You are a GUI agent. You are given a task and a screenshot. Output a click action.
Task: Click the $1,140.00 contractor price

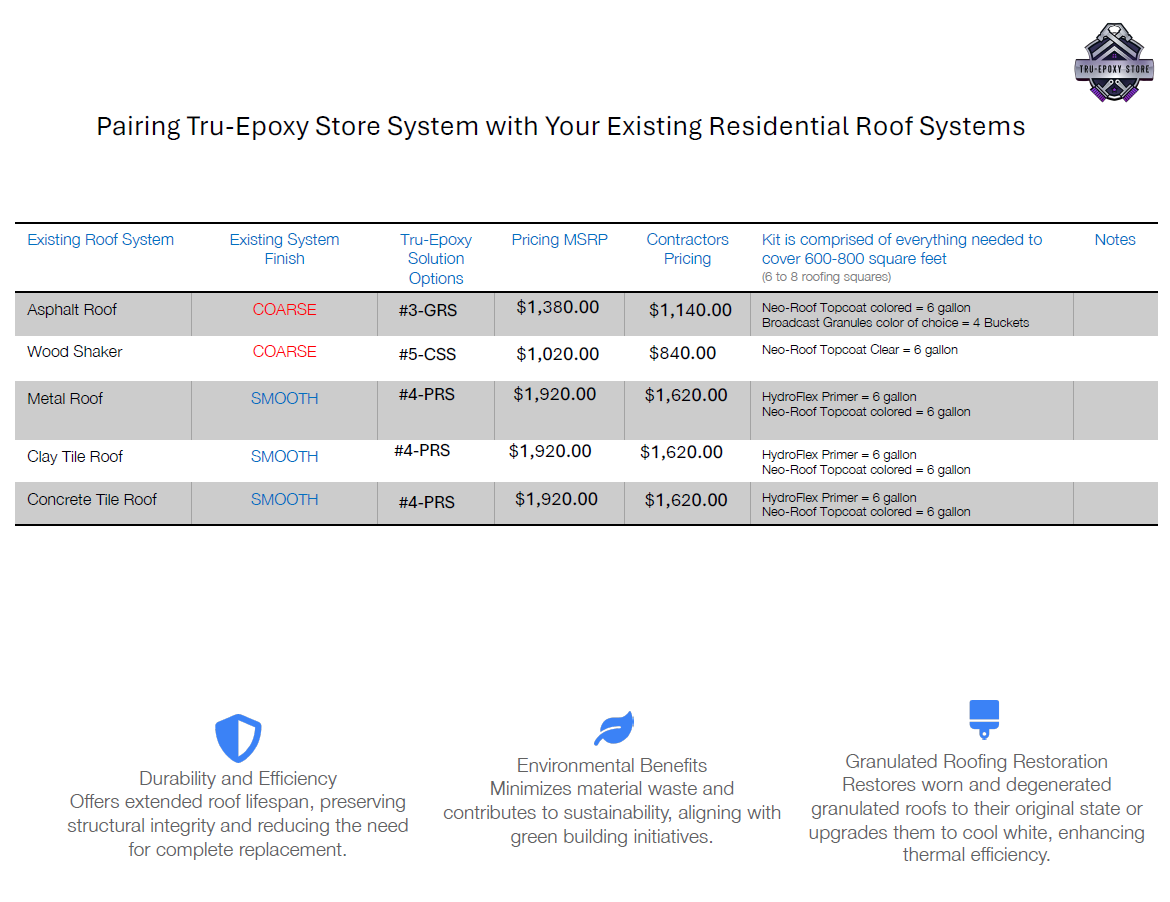point(690,310)
